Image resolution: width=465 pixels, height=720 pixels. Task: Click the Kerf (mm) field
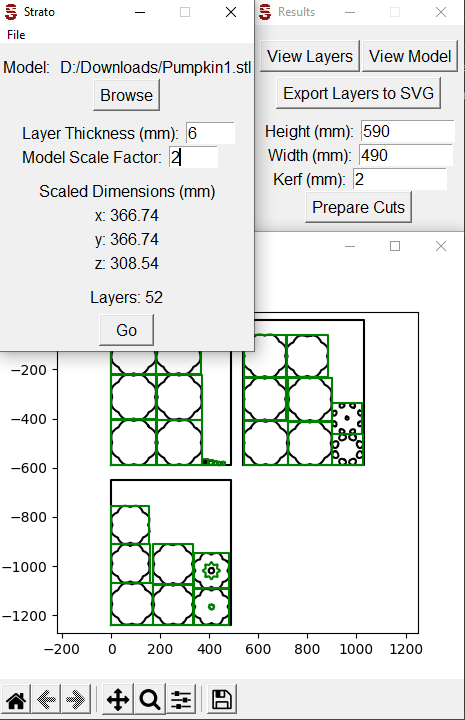400,179
